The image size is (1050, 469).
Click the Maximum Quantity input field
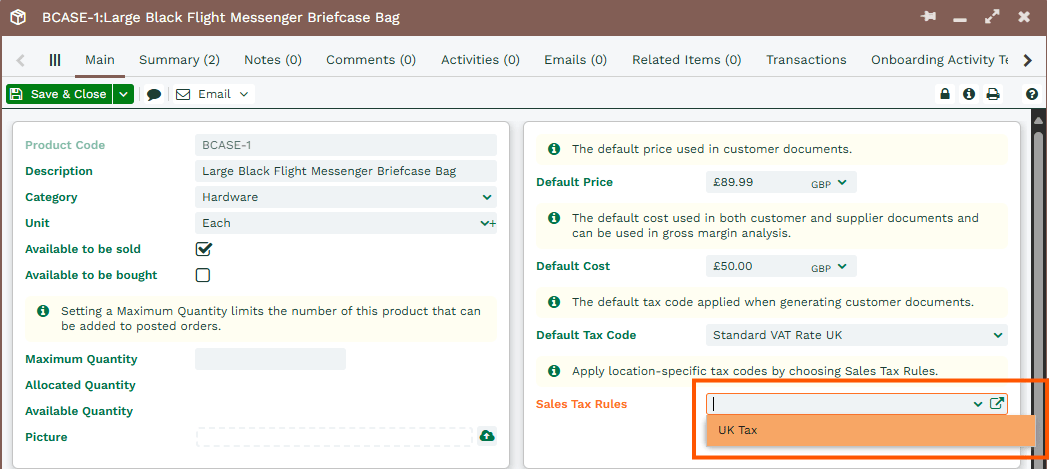[x=271, y=359]
